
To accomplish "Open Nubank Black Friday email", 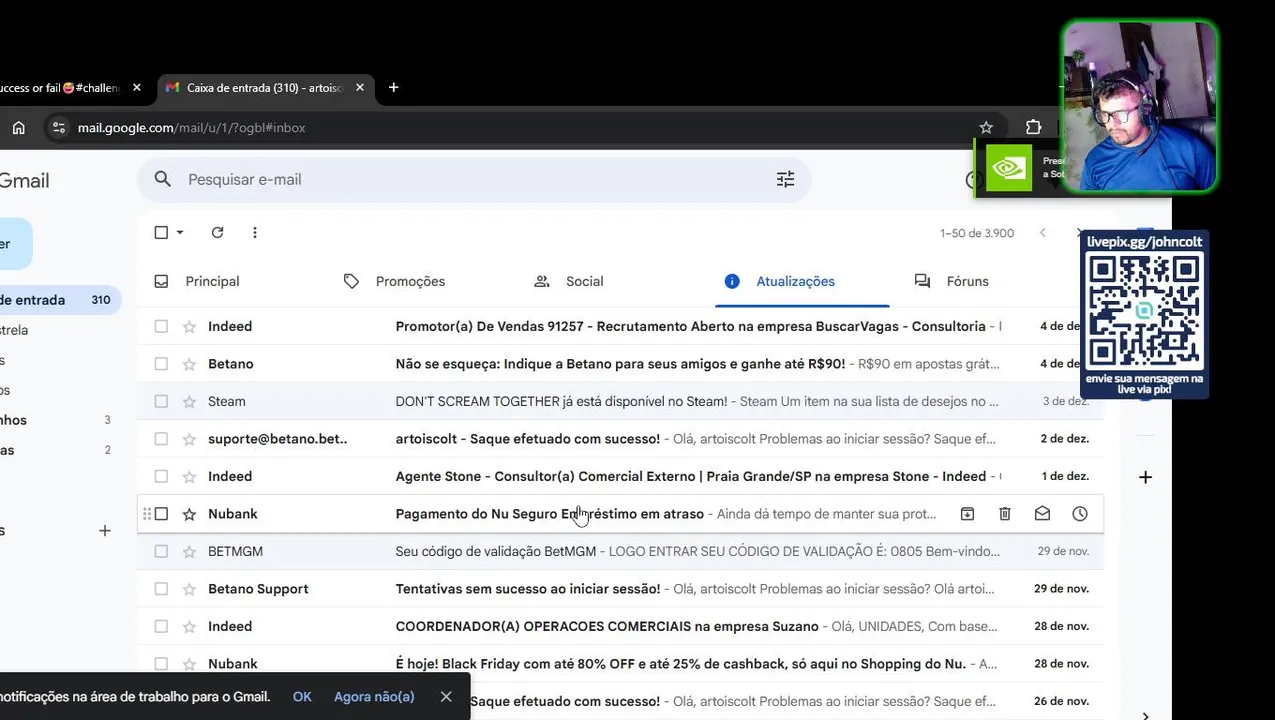I will click(620, 664).
